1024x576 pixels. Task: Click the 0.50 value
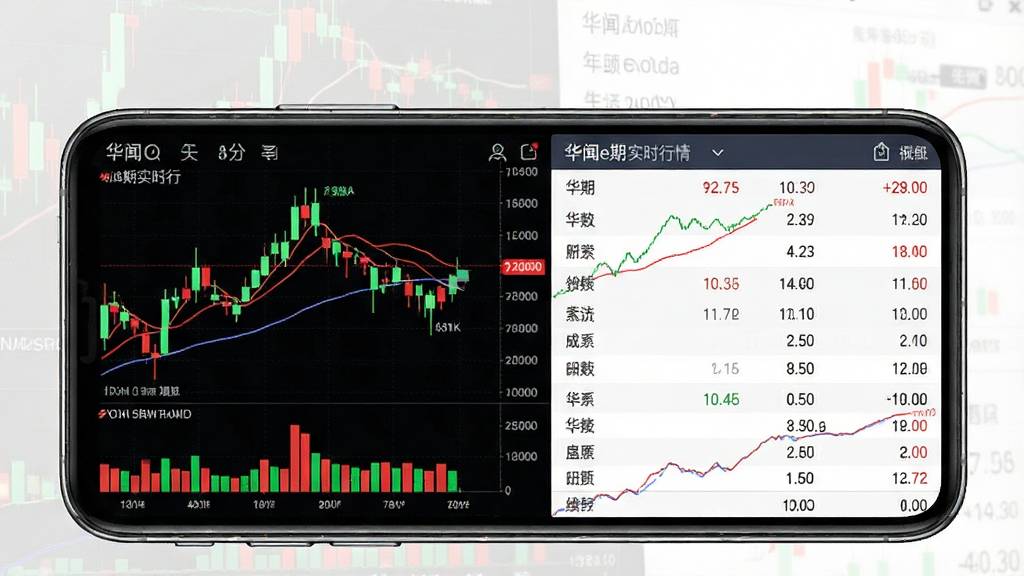click(x=800, y=399)
